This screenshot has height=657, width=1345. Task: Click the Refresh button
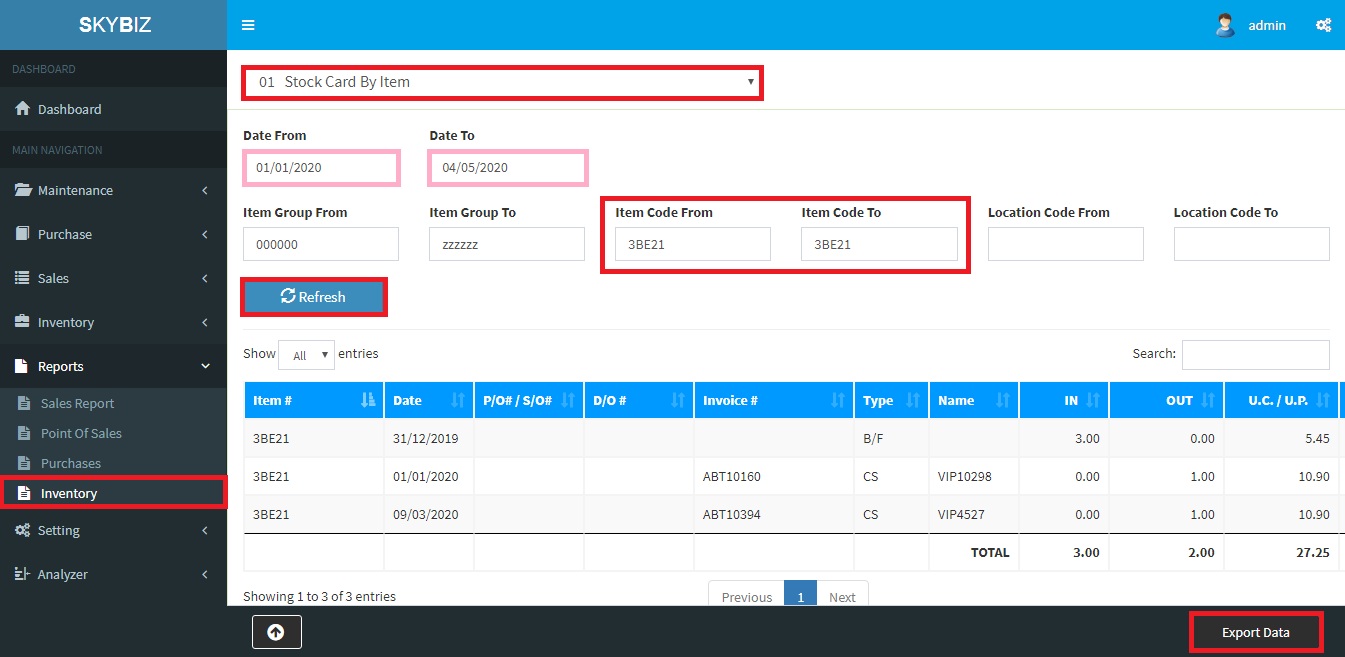[314, 297]
